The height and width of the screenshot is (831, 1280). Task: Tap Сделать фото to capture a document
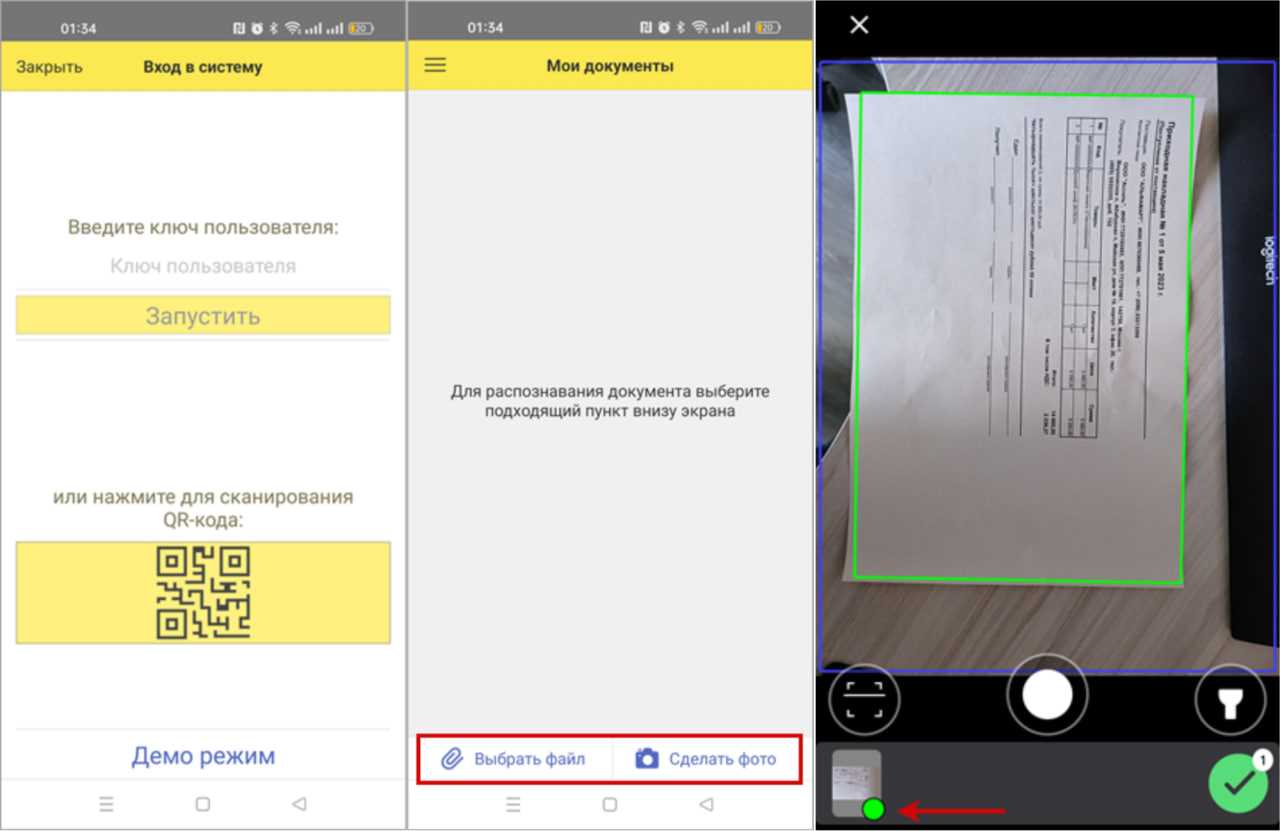point(706,760)
